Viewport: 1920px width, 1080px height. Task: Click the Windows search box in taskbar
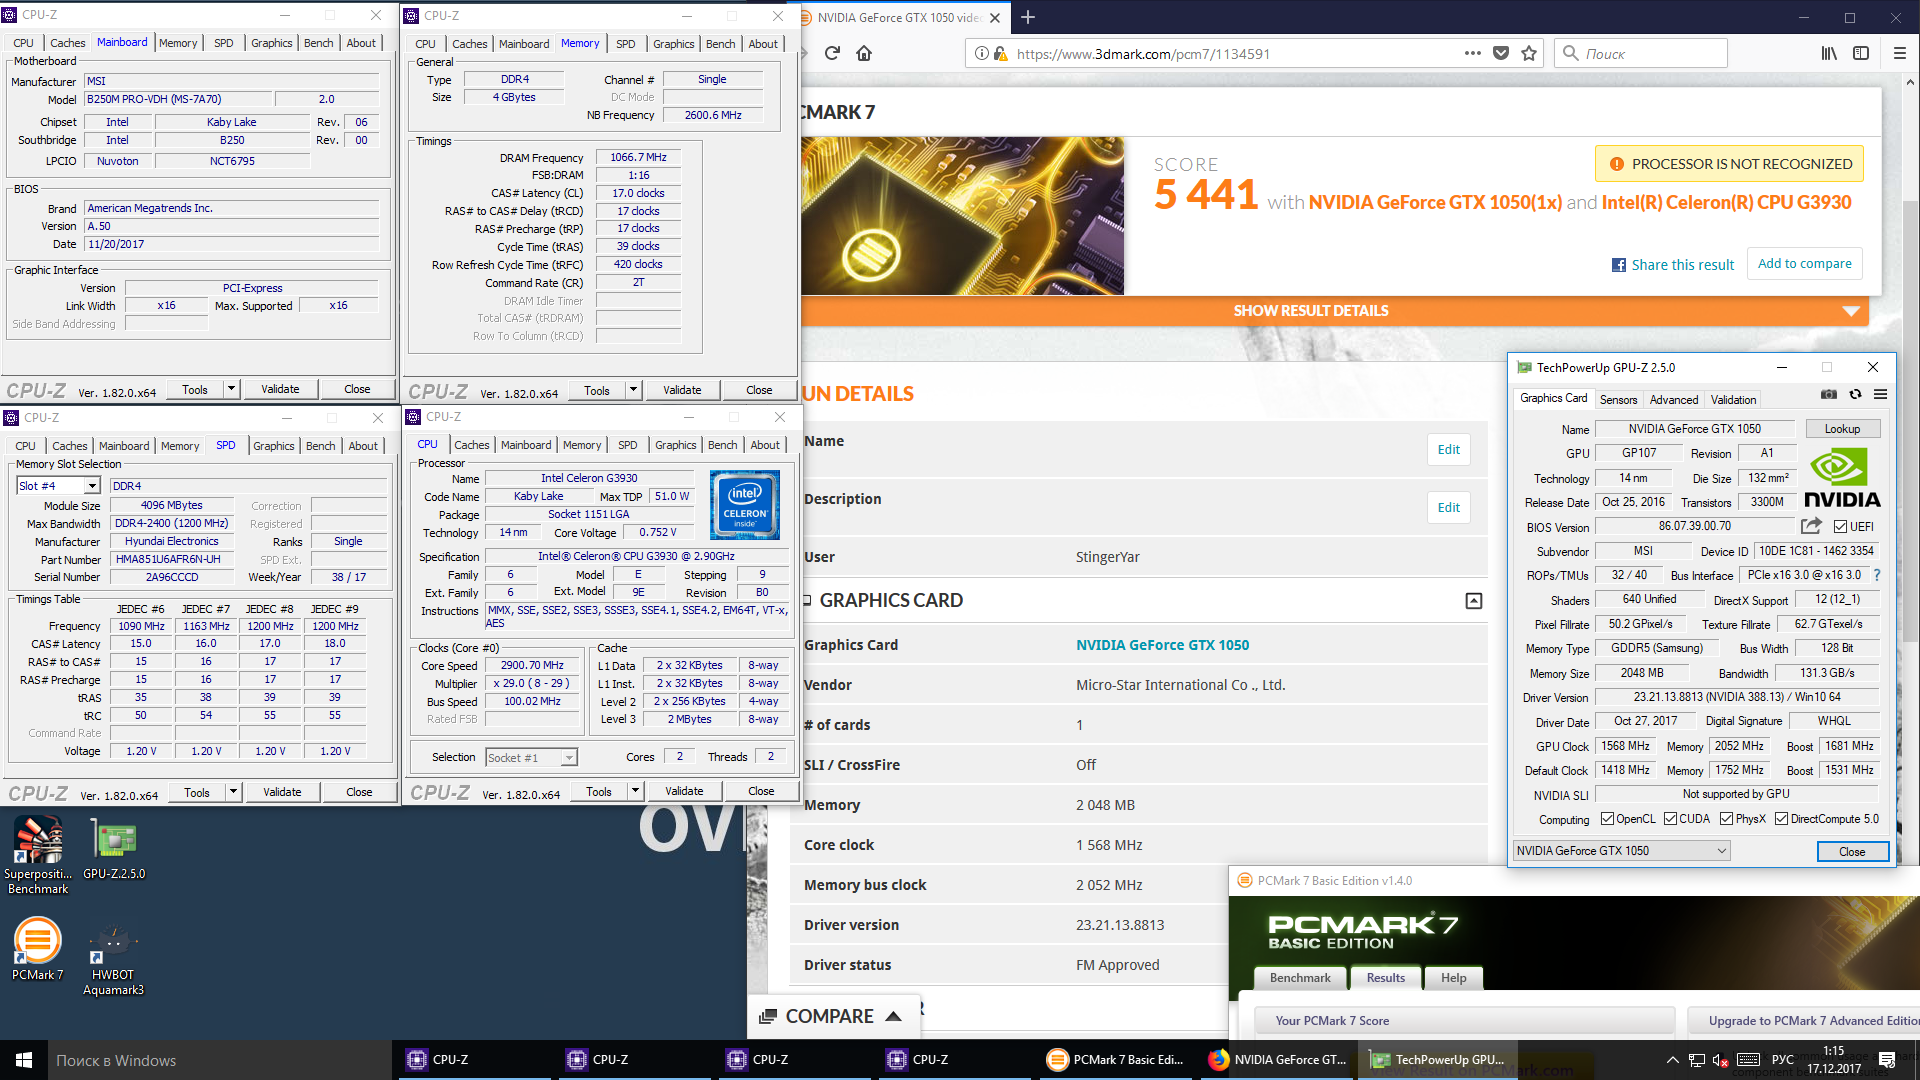click(x=220, y=1060)
